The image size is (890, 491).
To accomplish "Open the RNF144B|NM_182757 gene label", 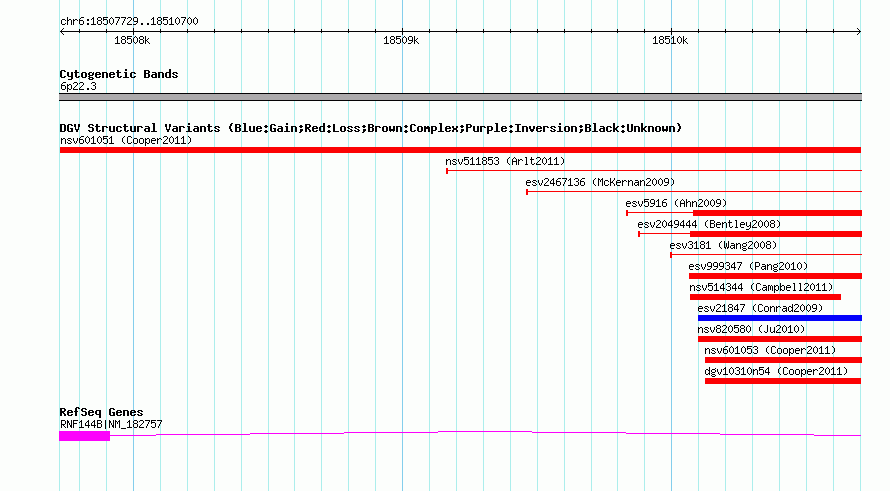I will (111, 424).
